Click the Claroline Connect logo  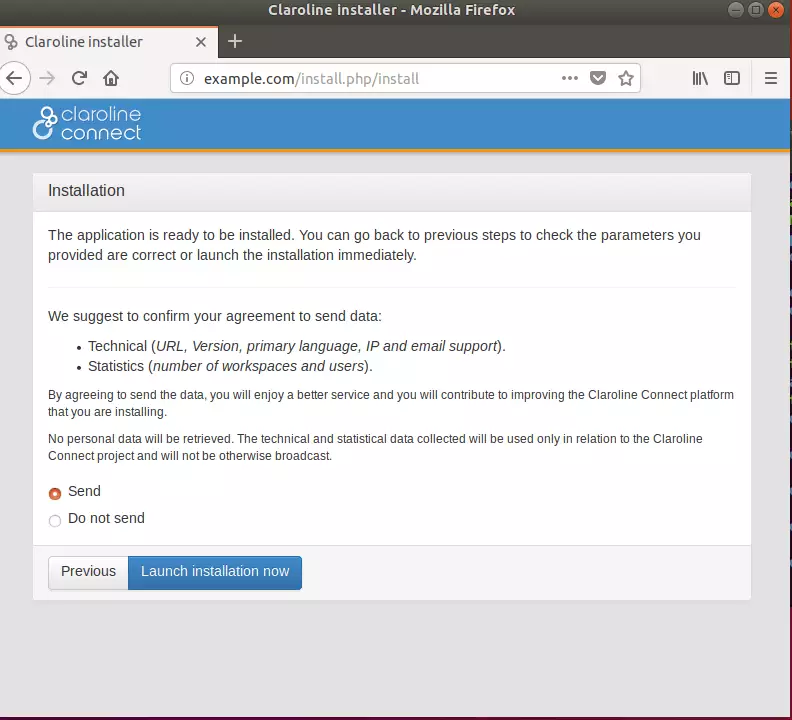87,123
